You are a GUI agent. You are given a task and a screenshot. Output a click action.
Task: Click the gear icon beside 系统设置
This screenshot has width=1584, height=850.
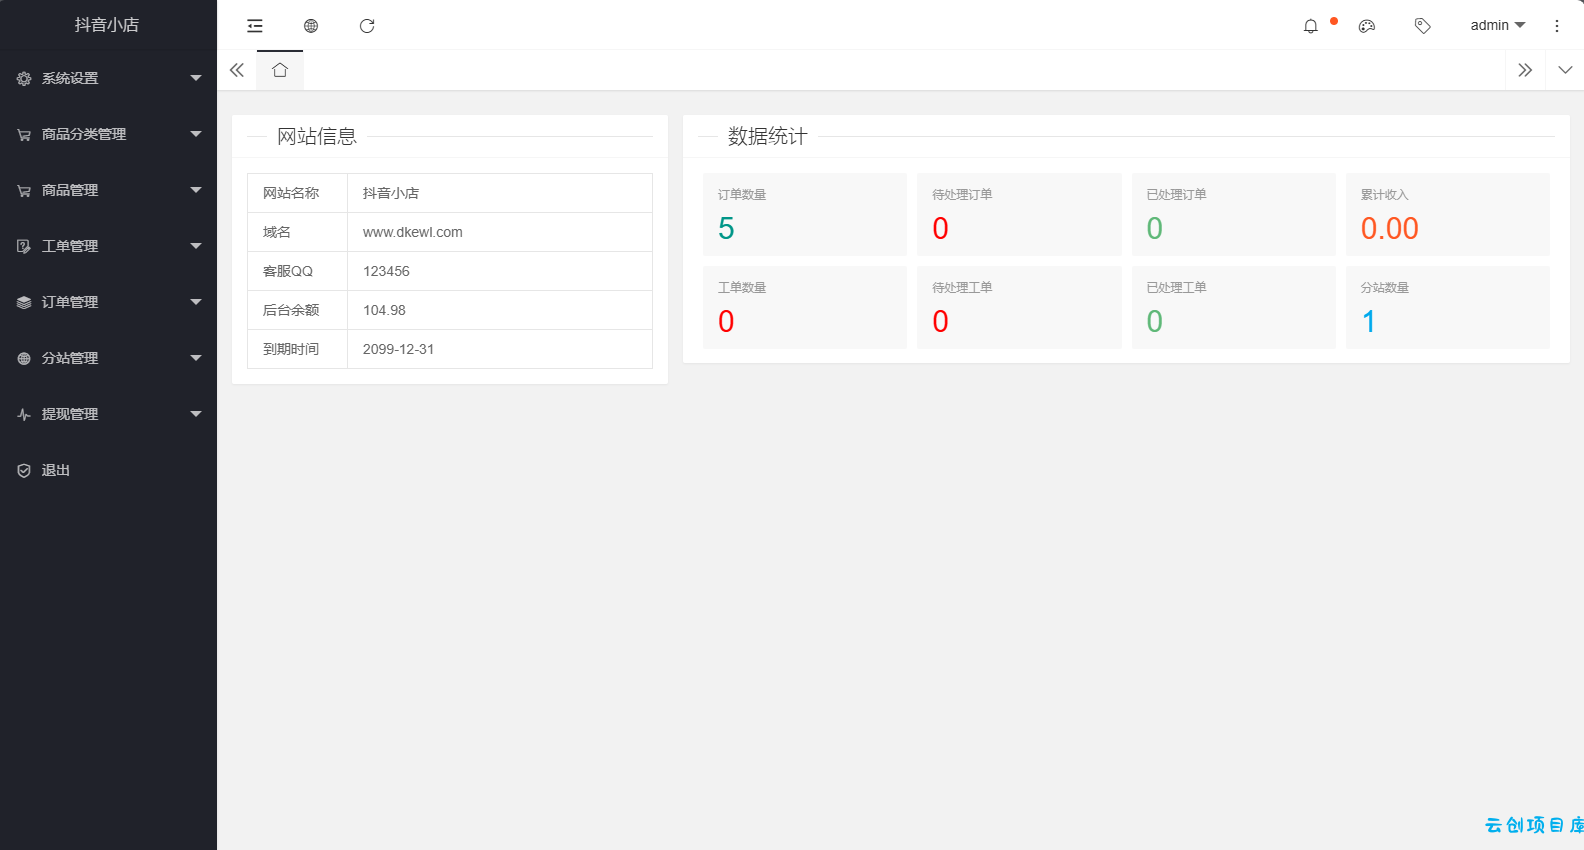[x=24, y=79]
